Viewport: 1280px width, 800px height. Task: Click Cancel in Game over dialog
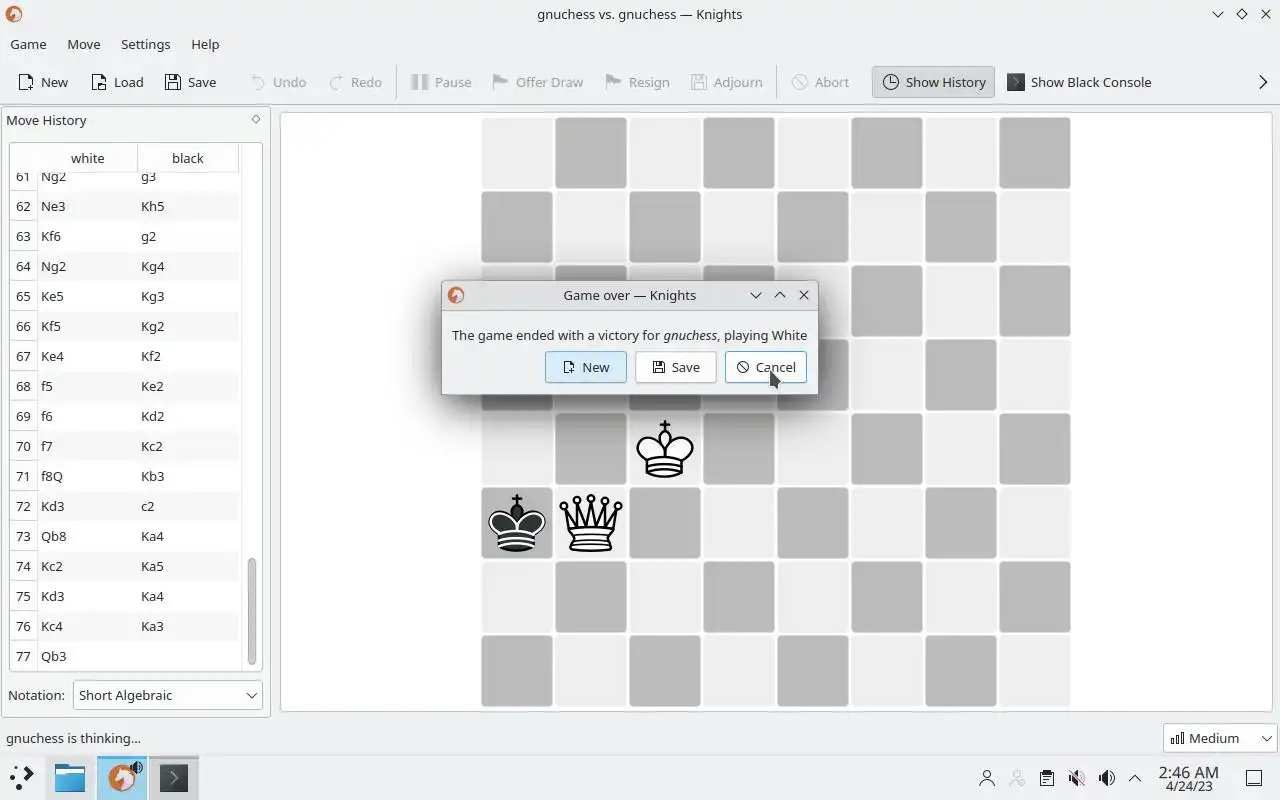tap(765, 367)
